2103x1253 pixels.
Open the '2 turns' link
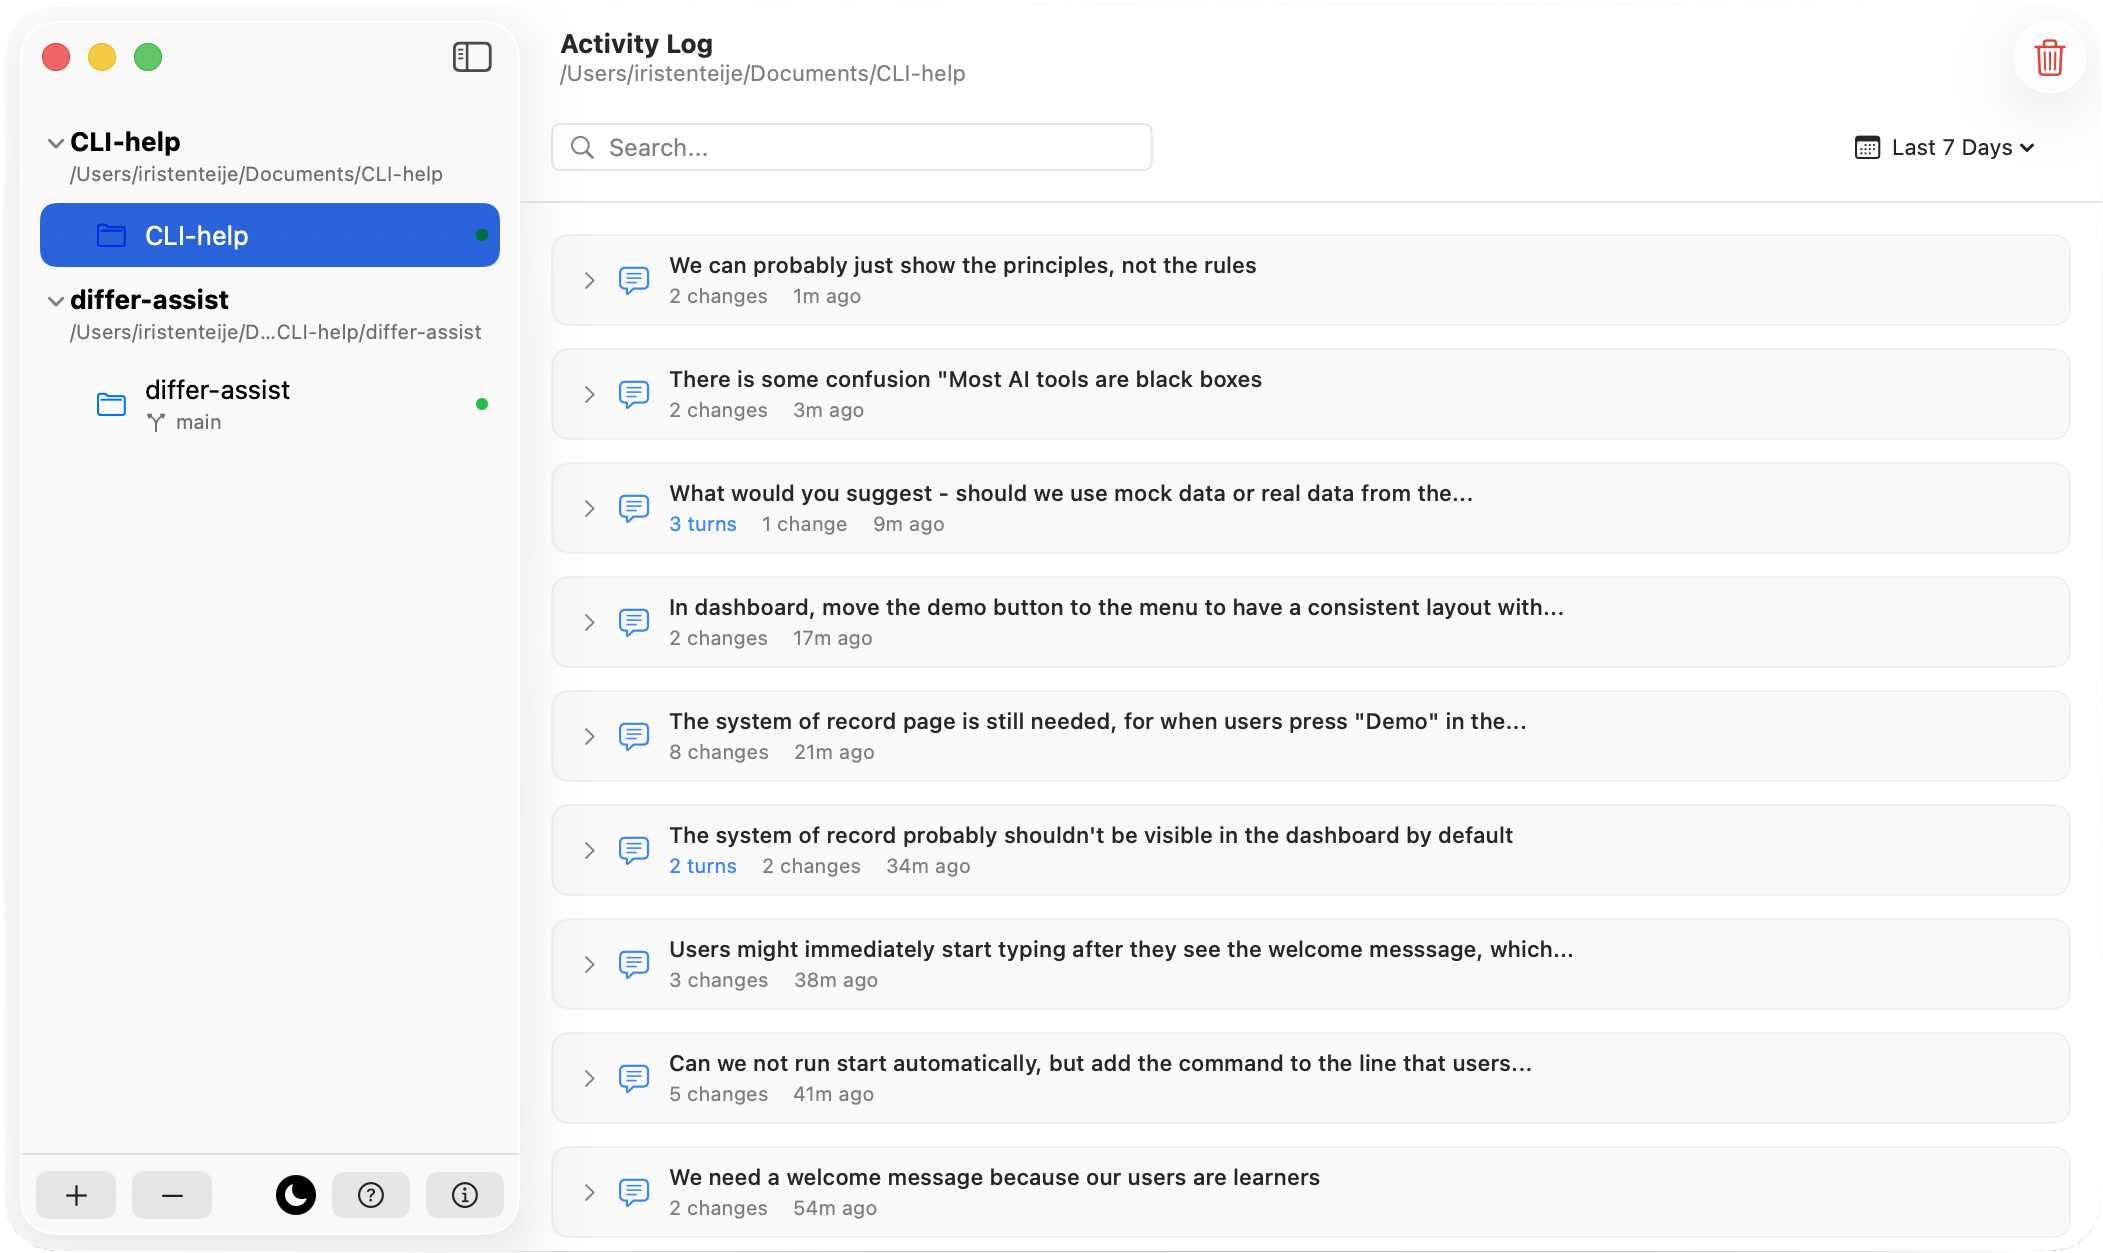pyautogui.click(x=702, y=866)
